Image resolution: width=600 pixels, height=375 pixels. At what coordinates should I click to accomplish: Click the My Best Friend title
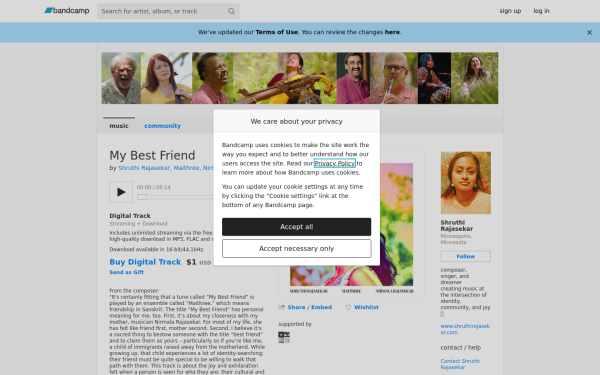click(x=152, y=155)
